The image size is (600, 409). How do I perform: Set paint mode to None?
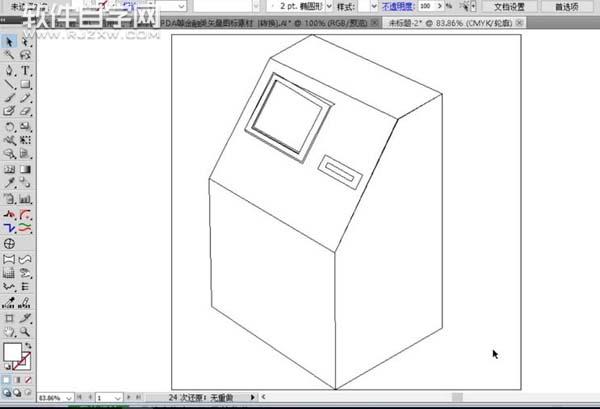[28, 380]
